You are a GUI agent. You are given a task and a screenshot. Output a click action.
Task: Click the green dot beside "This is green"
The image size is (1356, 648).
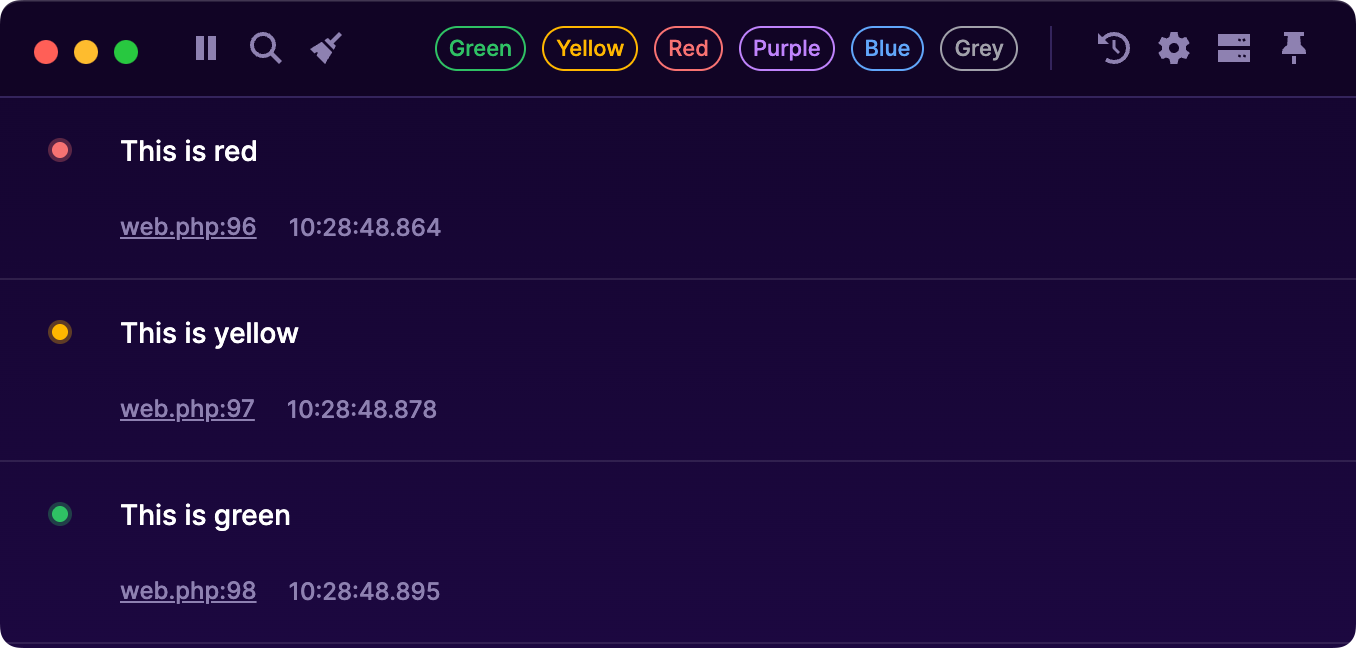[x=60, y=515]
